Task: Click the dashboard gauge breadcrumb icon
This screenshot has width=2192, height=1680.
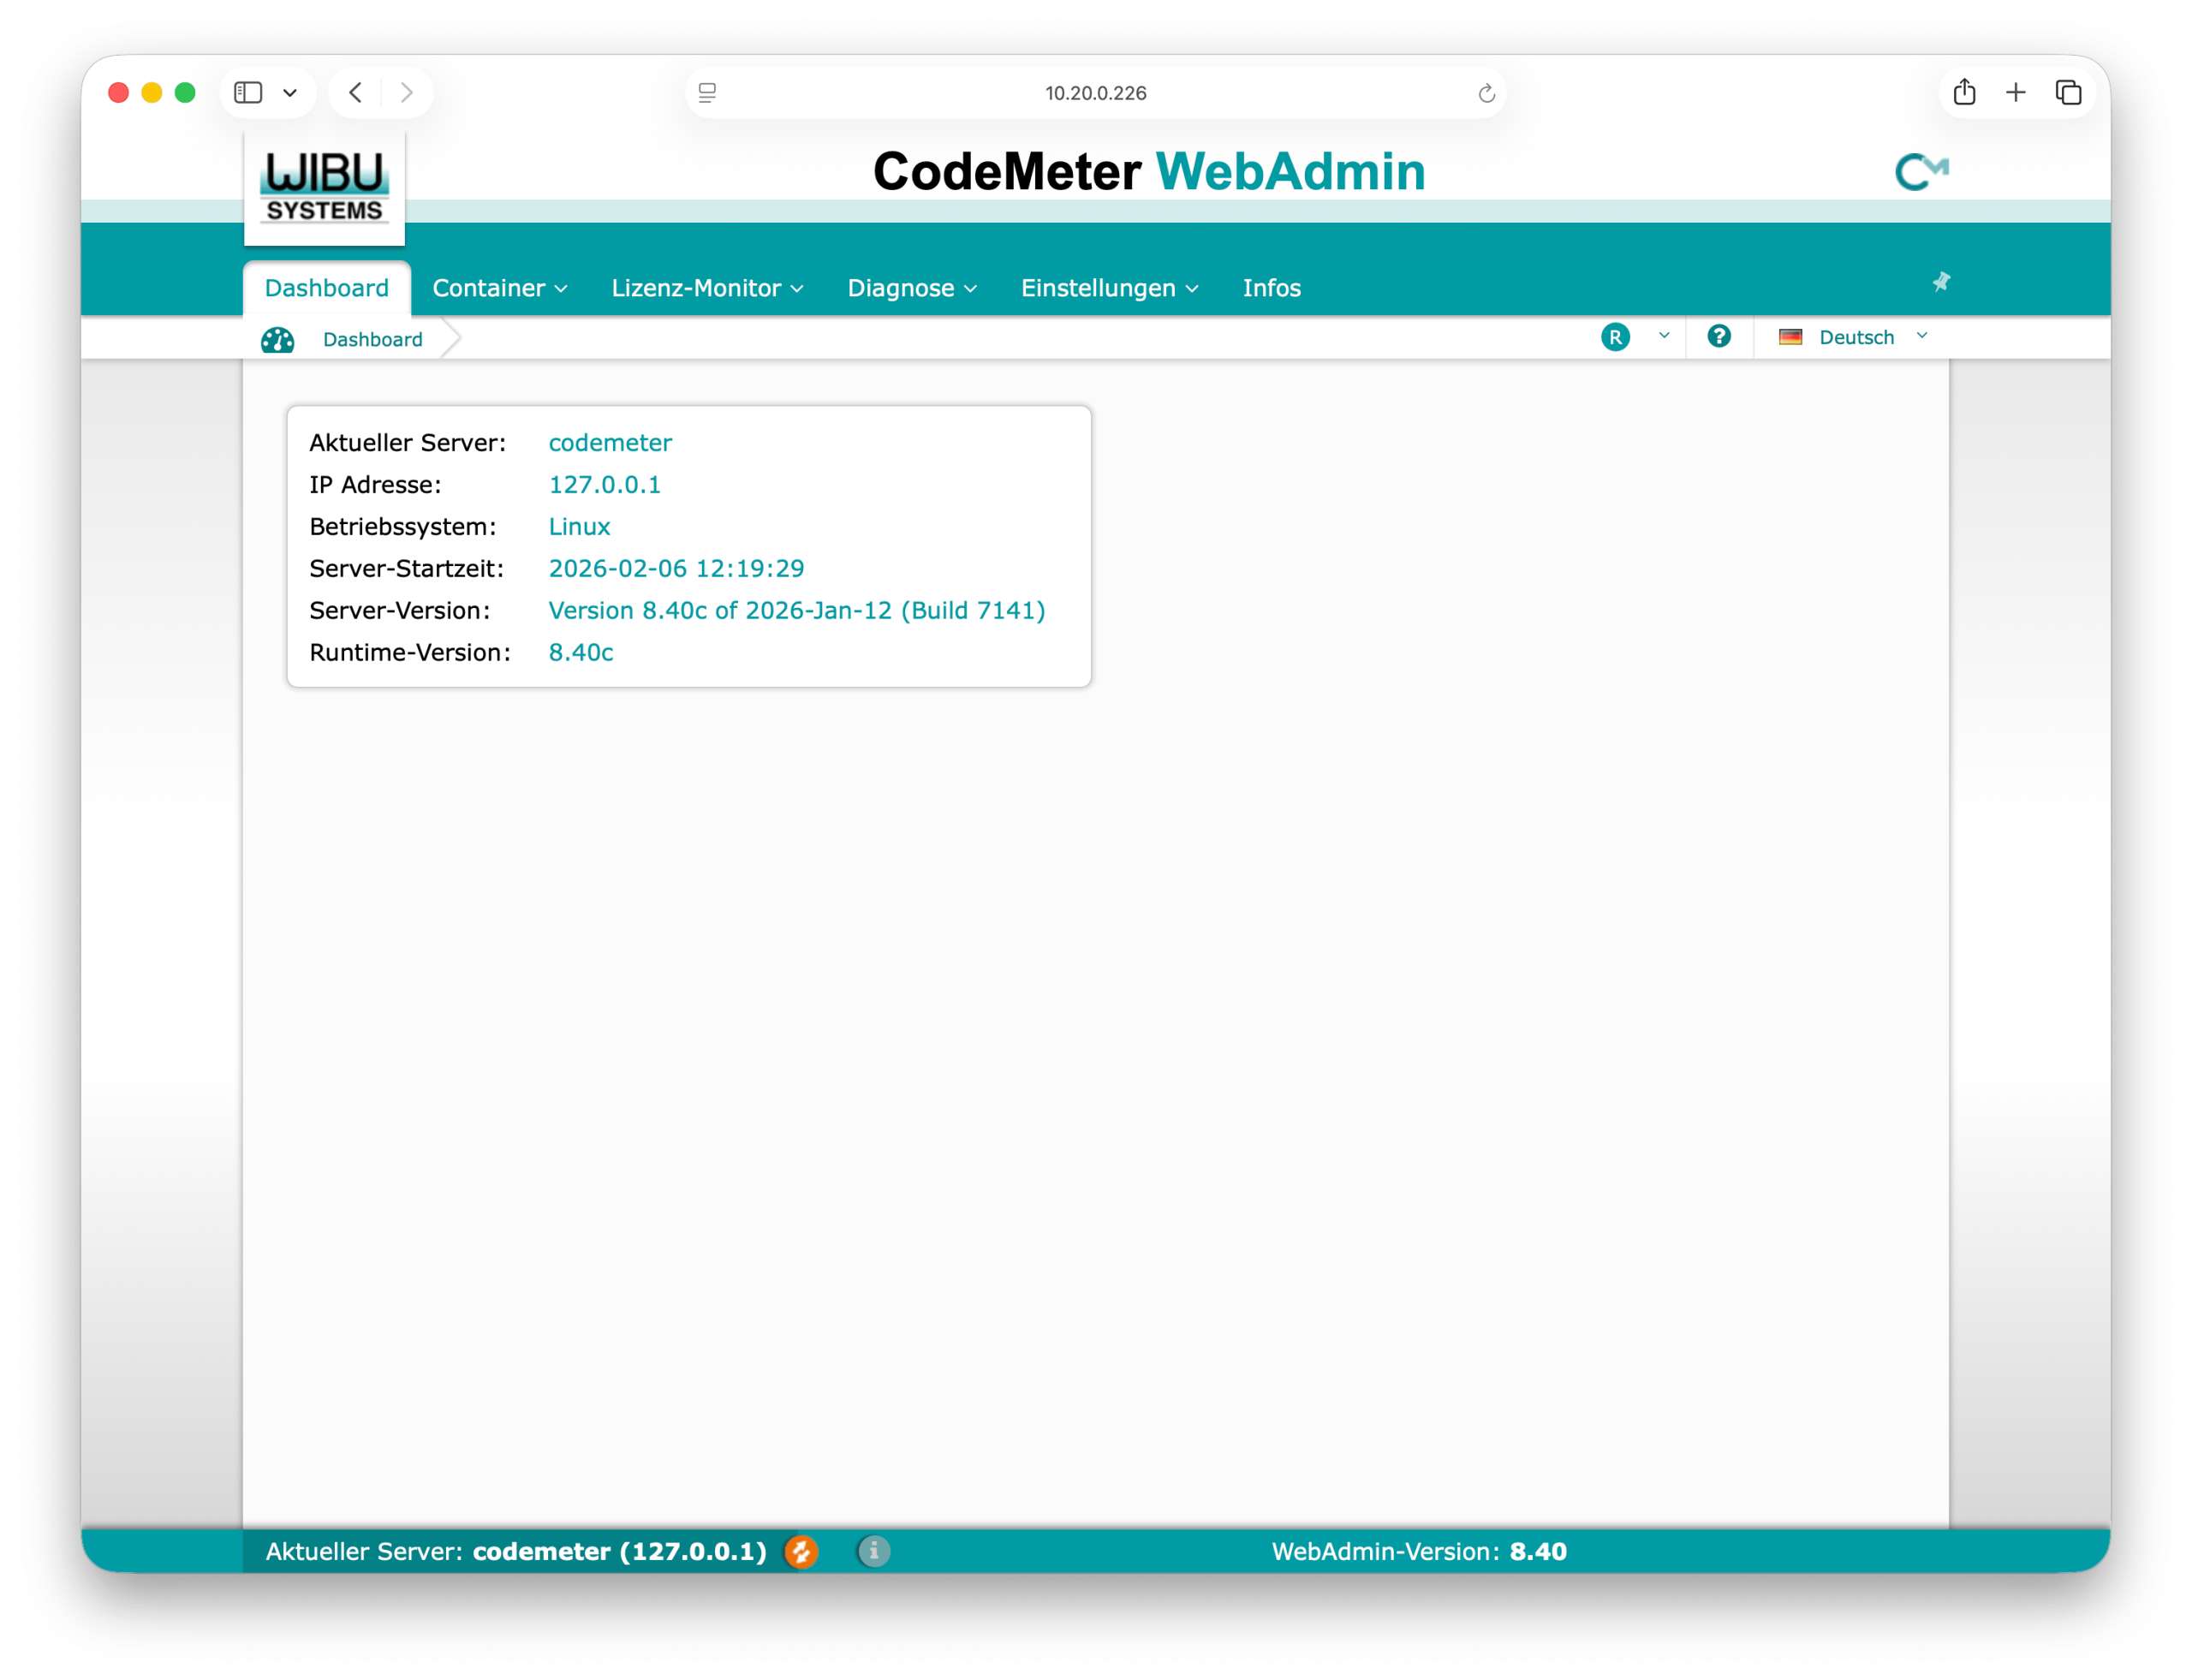Action: [x=277, y=340]
